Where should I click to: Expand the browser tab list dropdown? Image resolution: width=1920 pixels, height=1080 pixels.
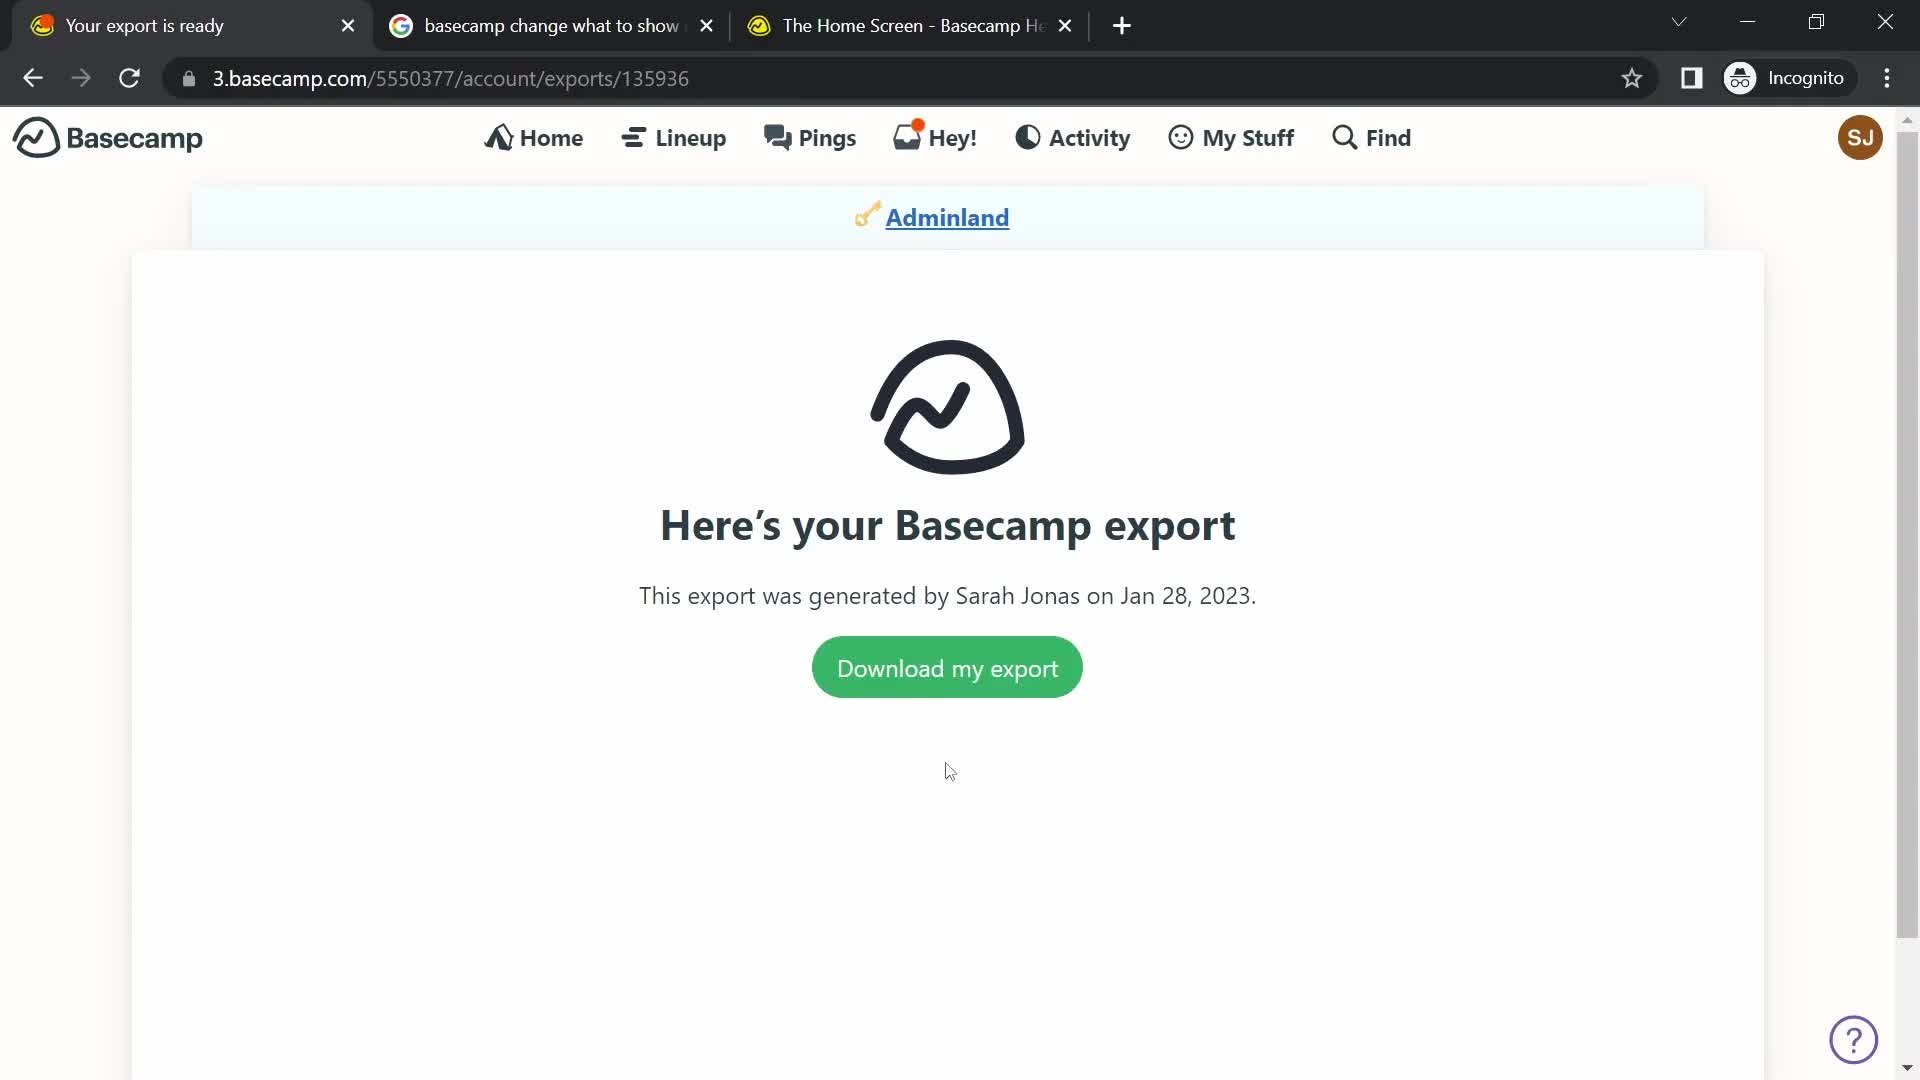tap(1680, 24)
